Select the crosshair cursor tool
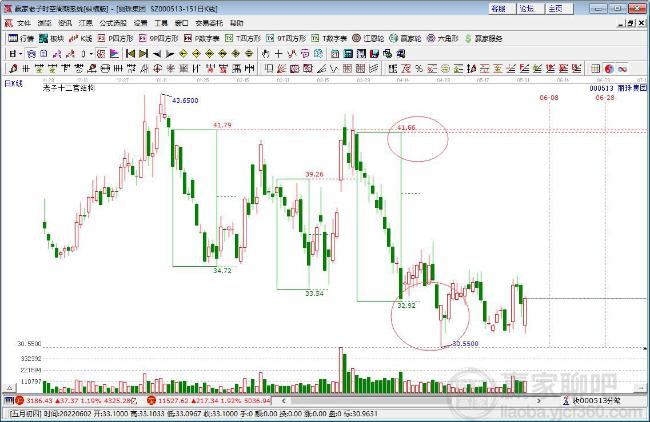The height and width of the screenshot is (422, 650). [x=279, y=54]
